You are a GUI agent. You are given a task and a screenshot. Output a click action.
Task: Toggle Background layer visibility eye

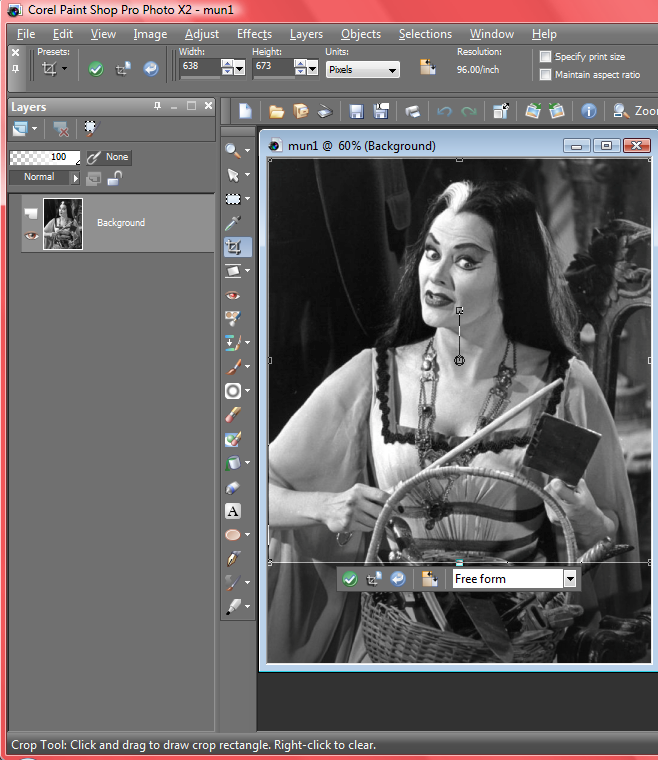31,236
